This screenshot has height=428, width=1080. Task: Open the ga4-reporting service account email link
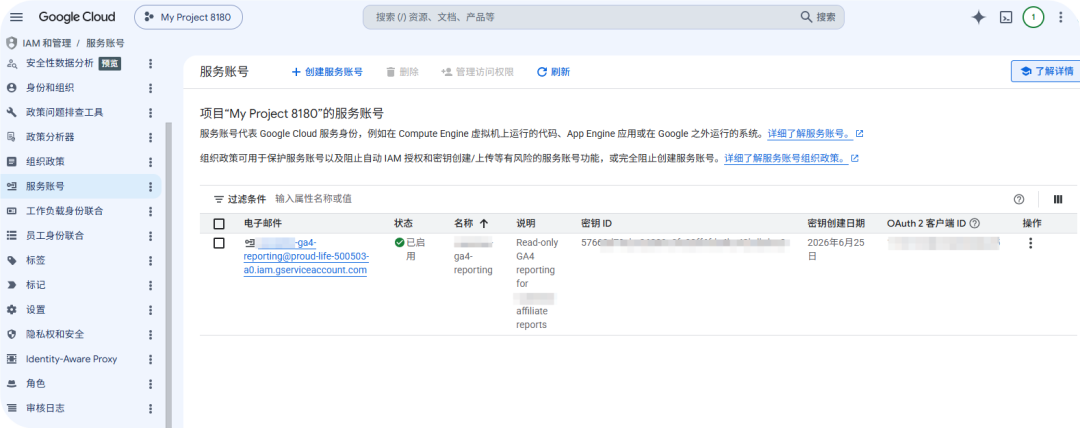point(306,256)
